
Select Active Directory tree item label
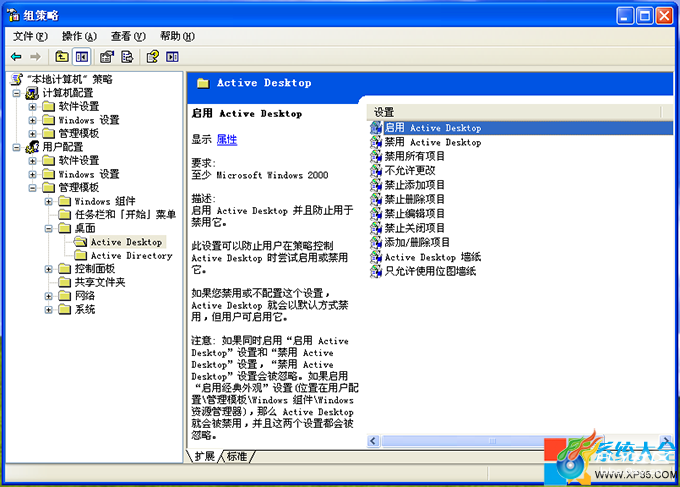pyautogui.click(x=131, y=255)
